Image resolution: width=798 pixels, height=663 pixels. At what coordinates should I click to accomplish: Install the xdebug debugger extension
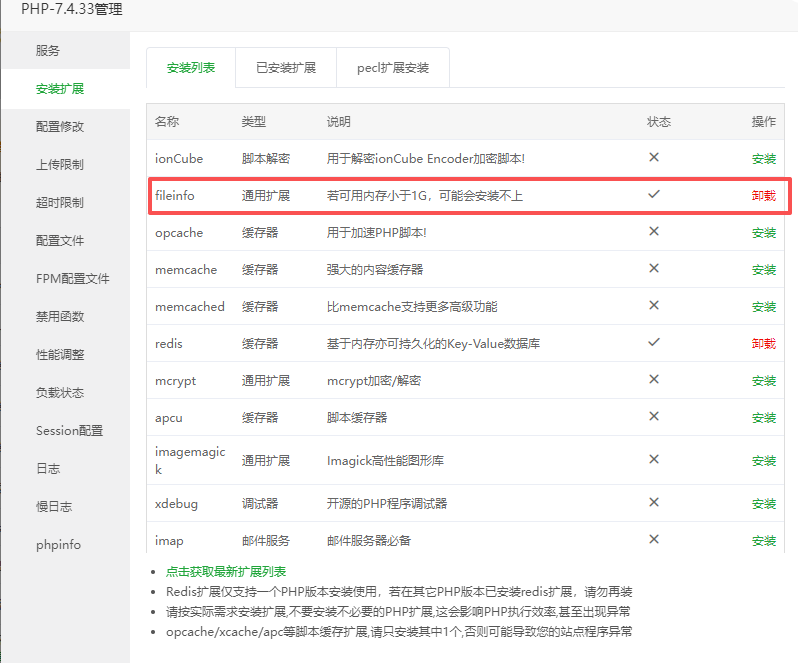763,504
